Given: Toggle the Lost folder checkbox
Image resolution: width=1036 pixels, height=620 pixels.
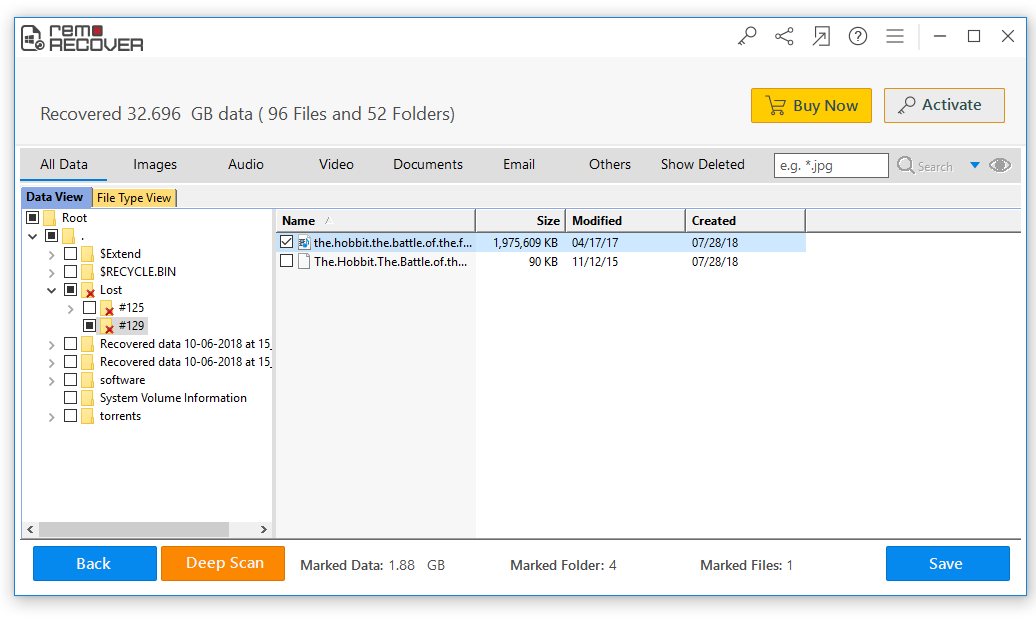Looking at the screenshot, I should [x=70, y=290].
